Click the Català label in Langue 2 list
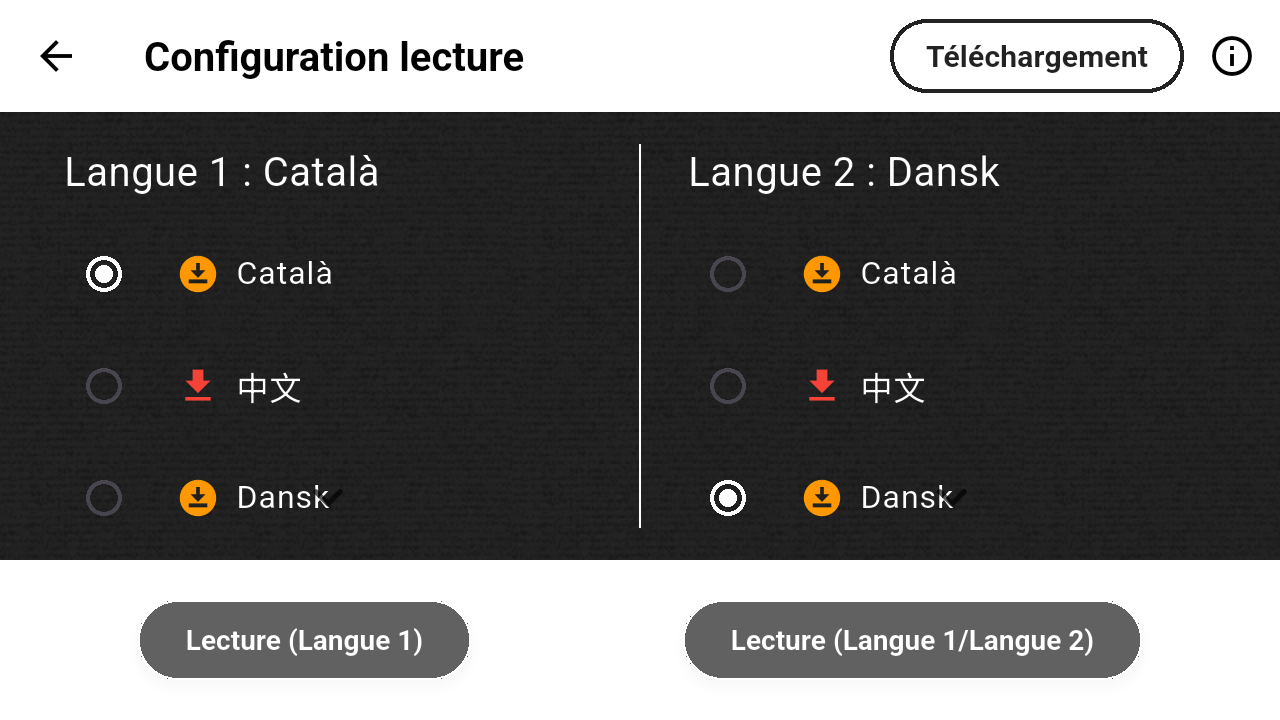Screen dimensions: 1280x720 [x=908, y=274]
